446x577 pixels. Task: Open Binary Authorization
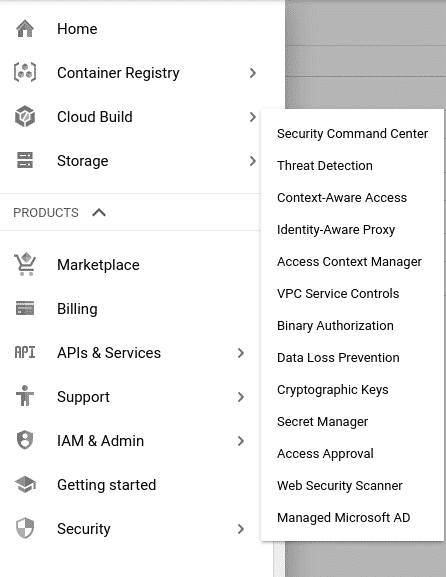click(x=335, y=326)
